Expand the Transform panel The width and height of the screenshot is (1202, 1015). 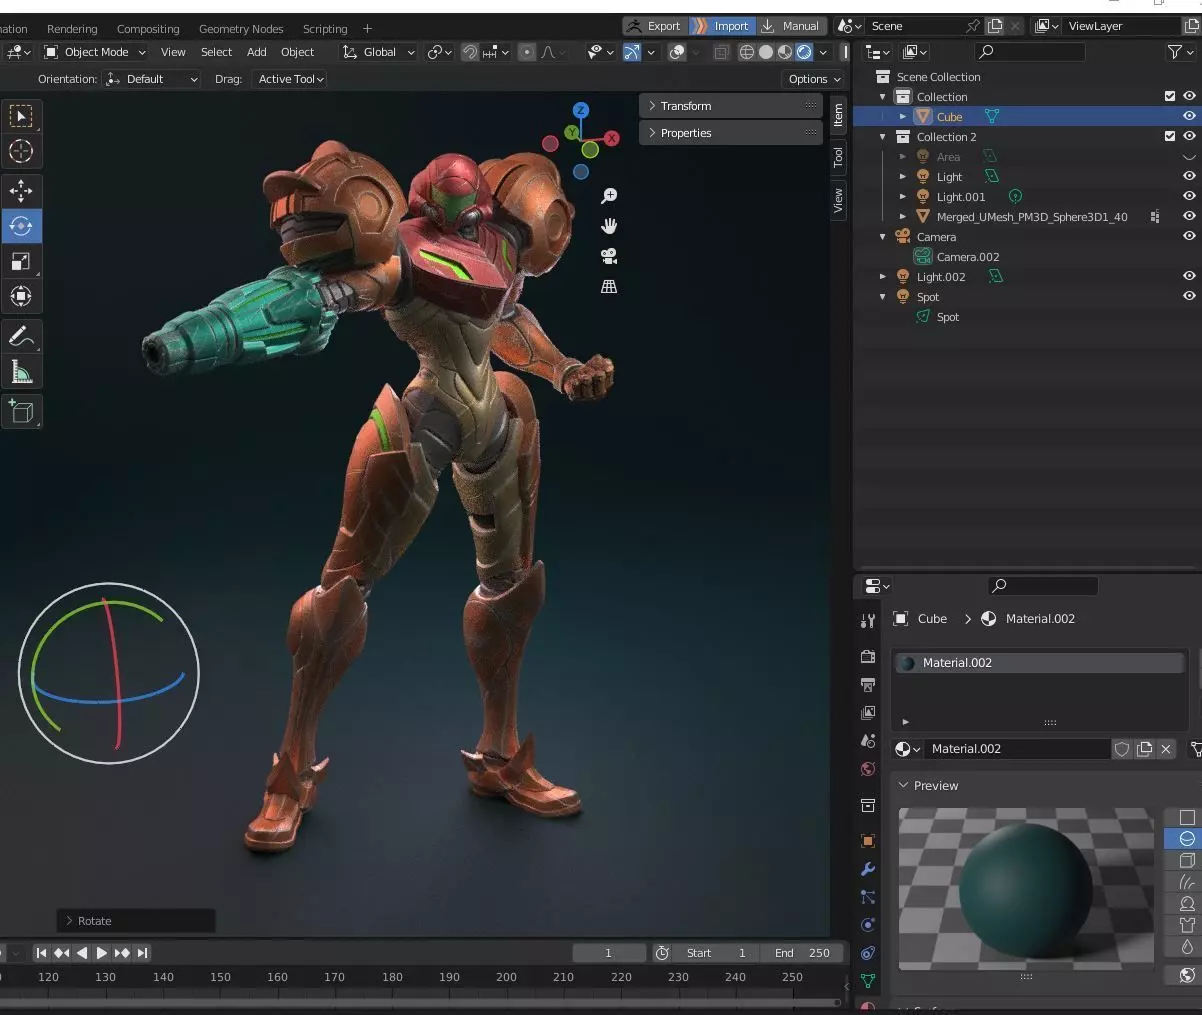click(x=730, y=106)
